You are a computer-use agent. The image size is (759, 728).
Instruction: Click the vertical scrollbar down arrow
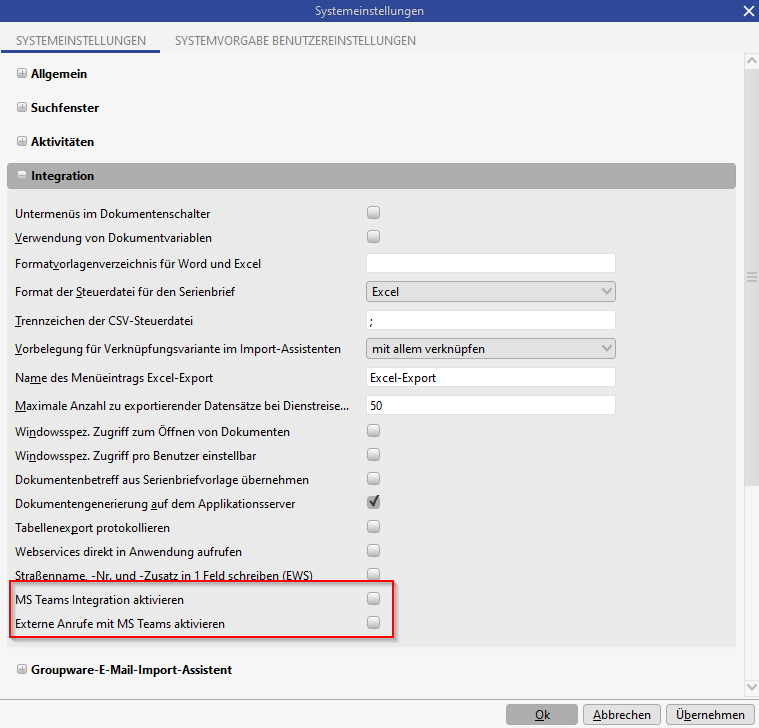tap(750, 687)
